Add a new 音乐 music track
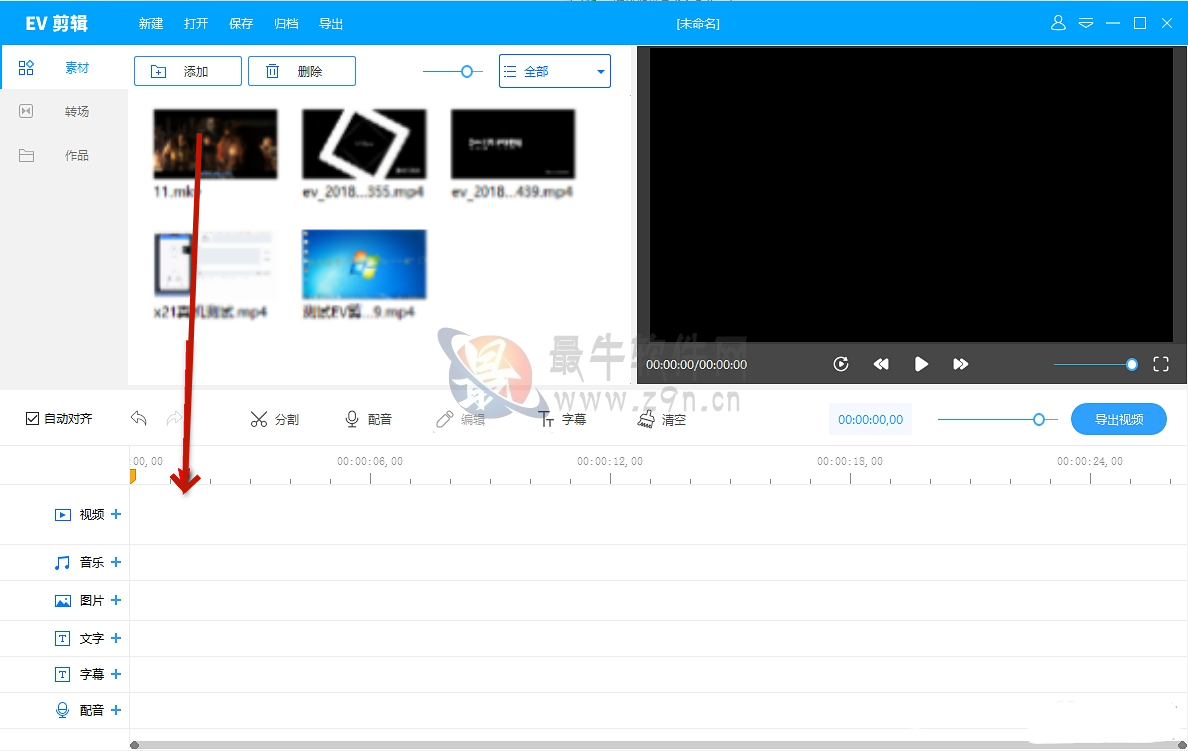The image size is (1188, 751). 116,562
